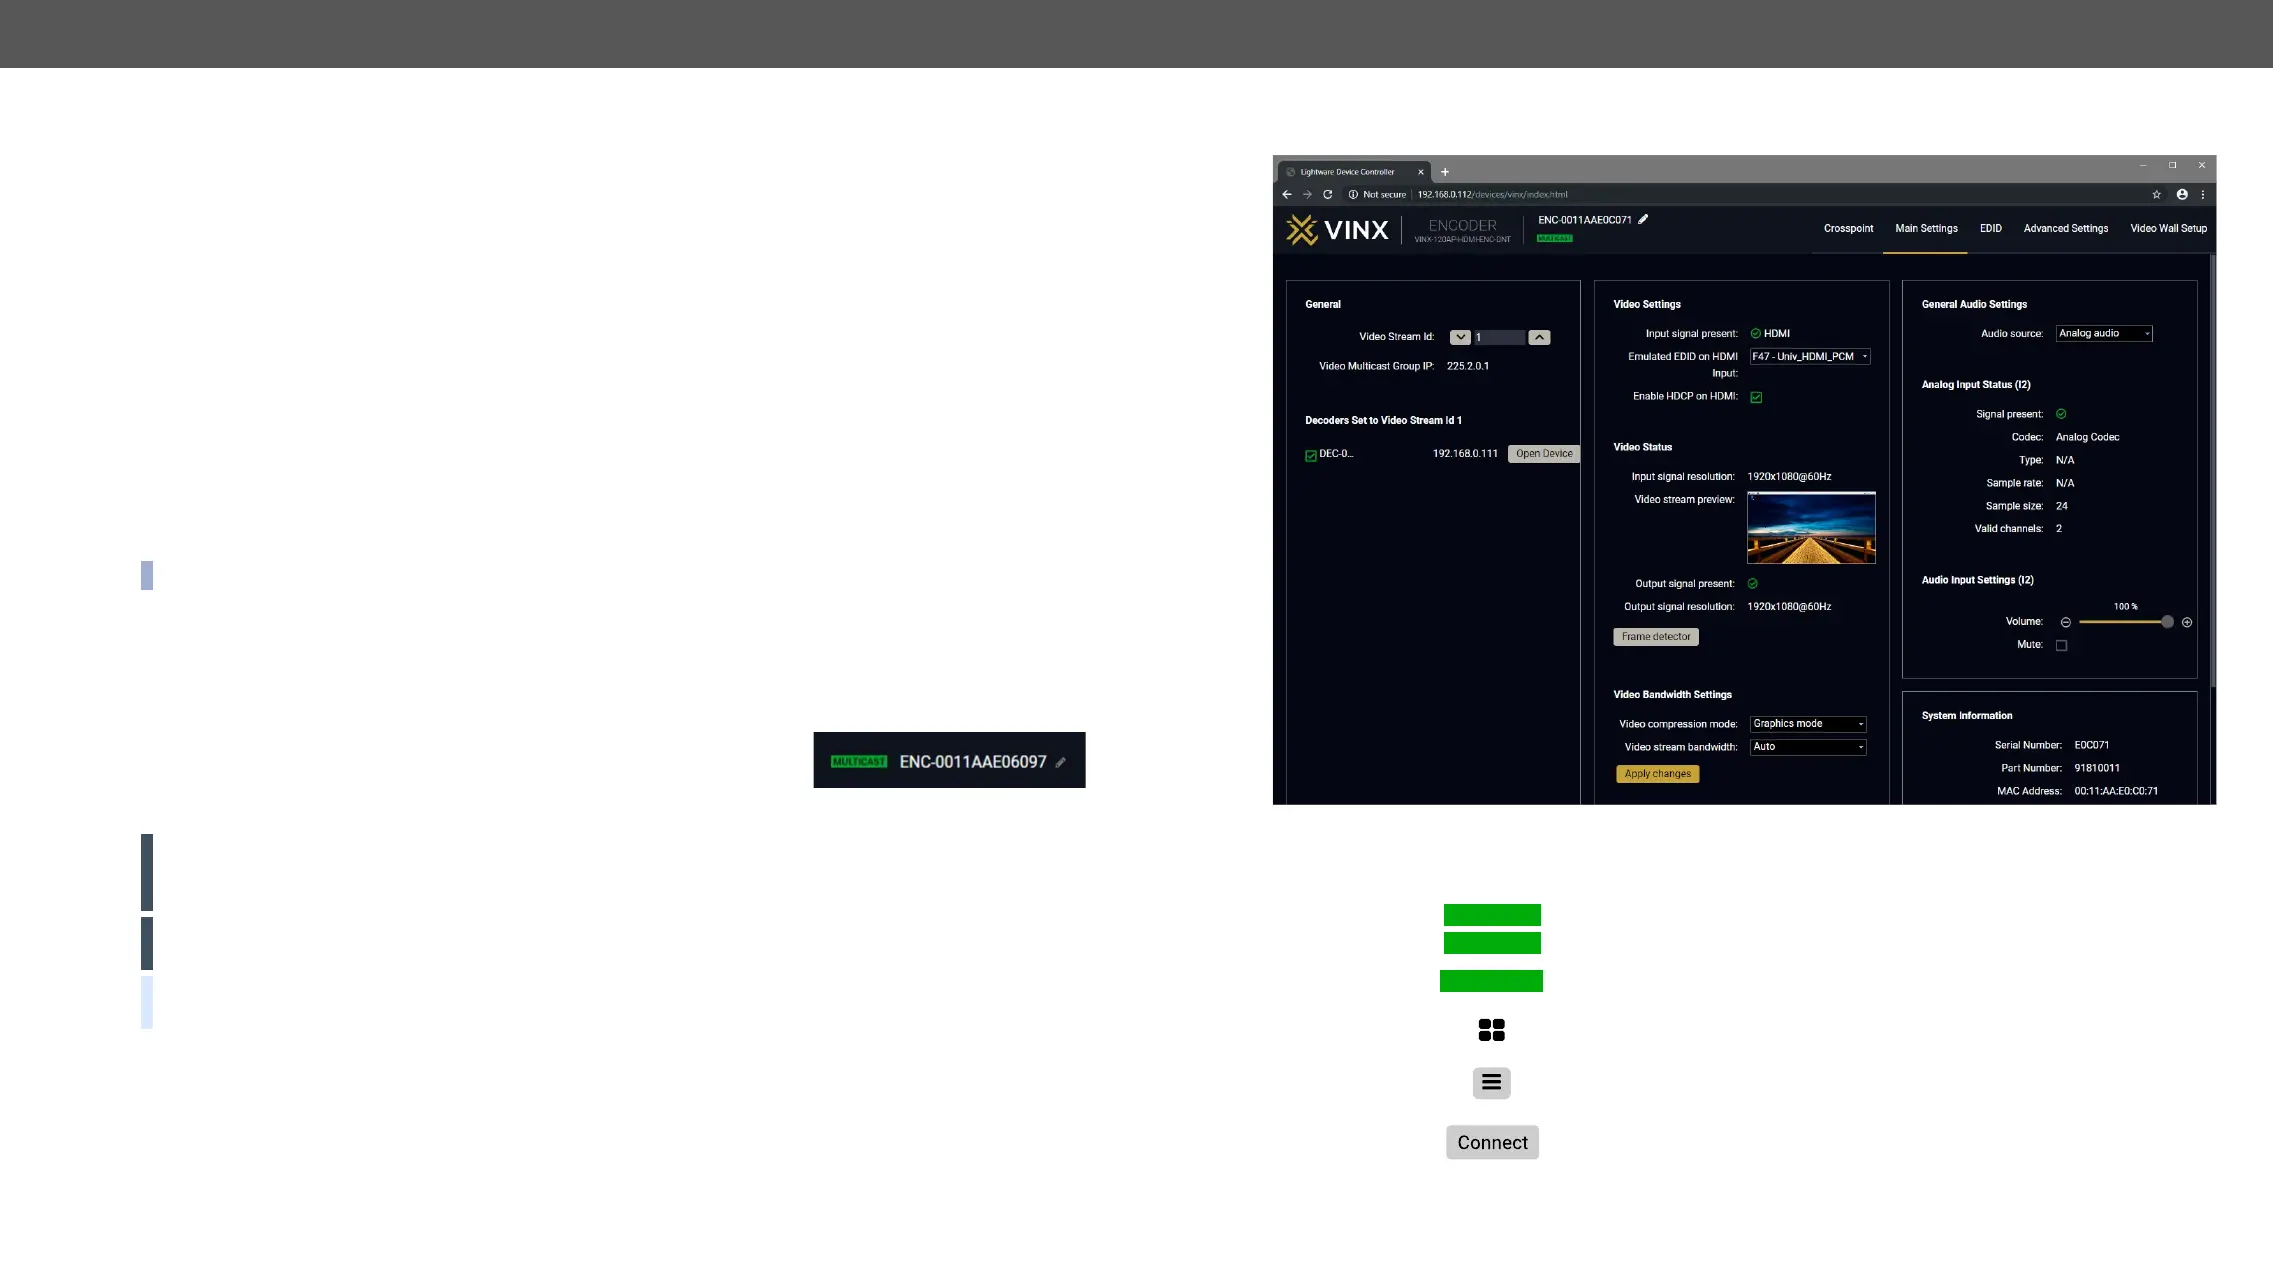This screenshot has width=2273, height=1276.
Task: Switch to the Crosspoint tab
Action: pos(1848,229)
